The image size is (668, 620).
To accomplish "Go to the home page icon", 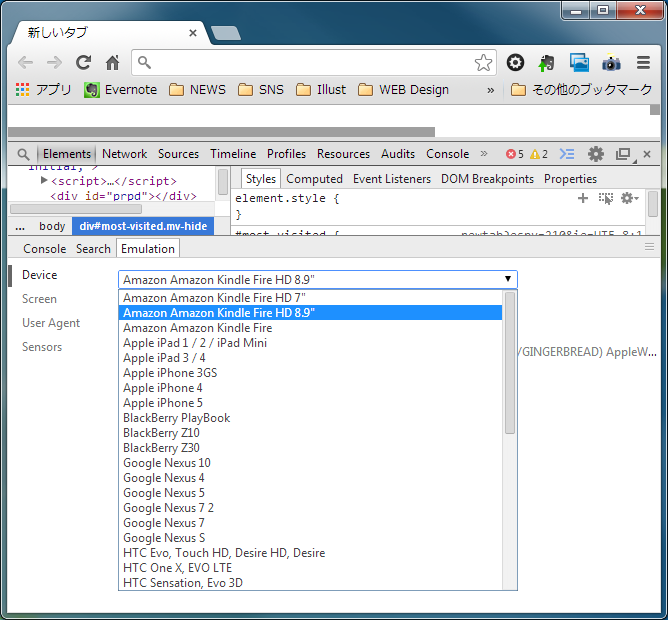I will [112, 63].
